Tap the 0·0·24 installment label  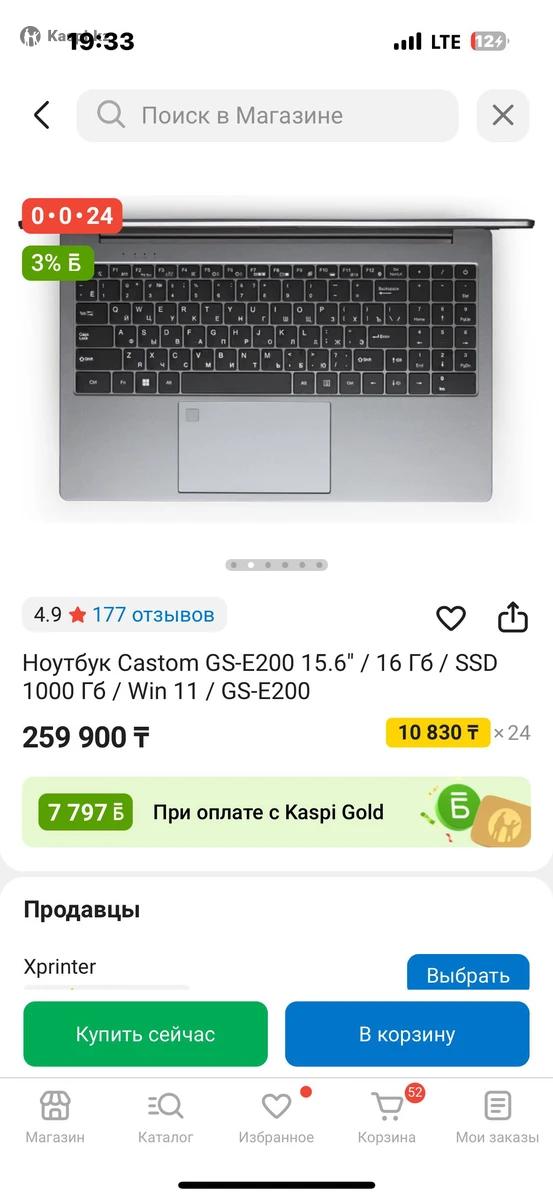(x=72, y=215)
